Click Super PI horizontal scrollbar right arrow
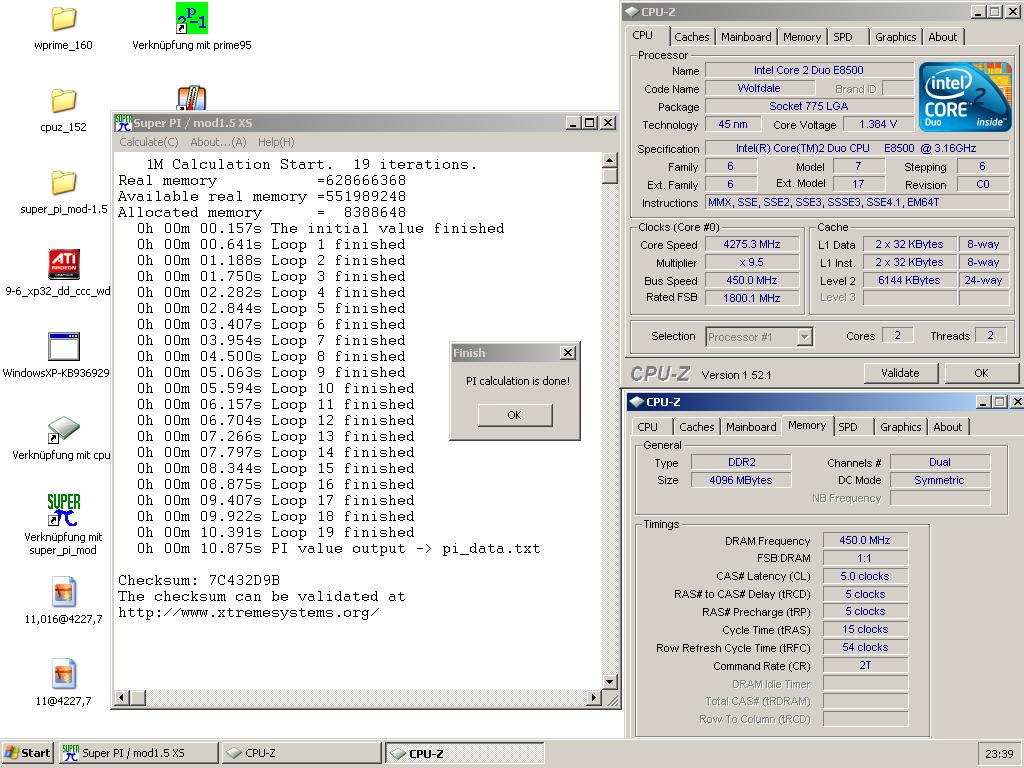Screen dimensions: 1024x768 click(593, 697)
